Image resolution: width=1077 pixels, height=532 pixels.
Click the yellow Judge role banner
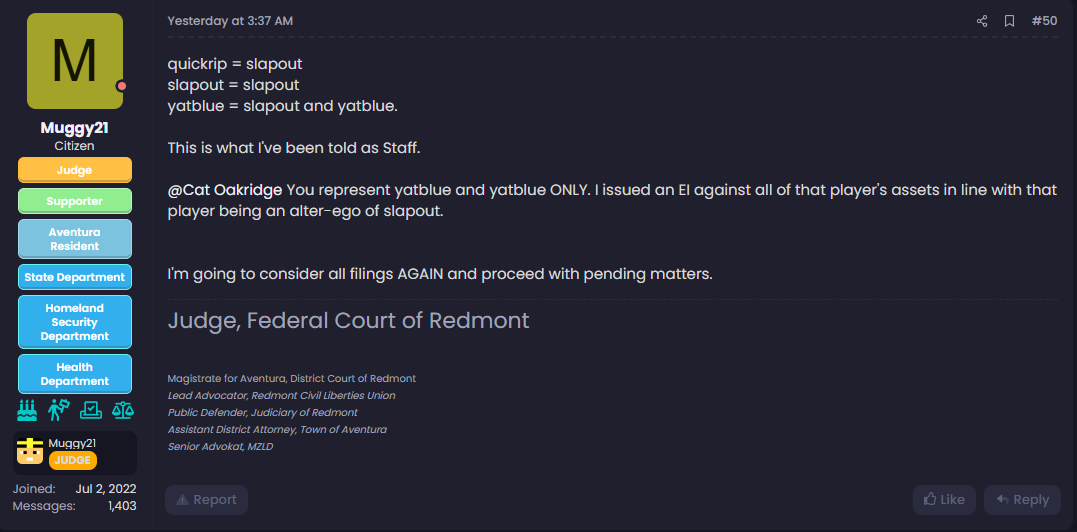75,170
